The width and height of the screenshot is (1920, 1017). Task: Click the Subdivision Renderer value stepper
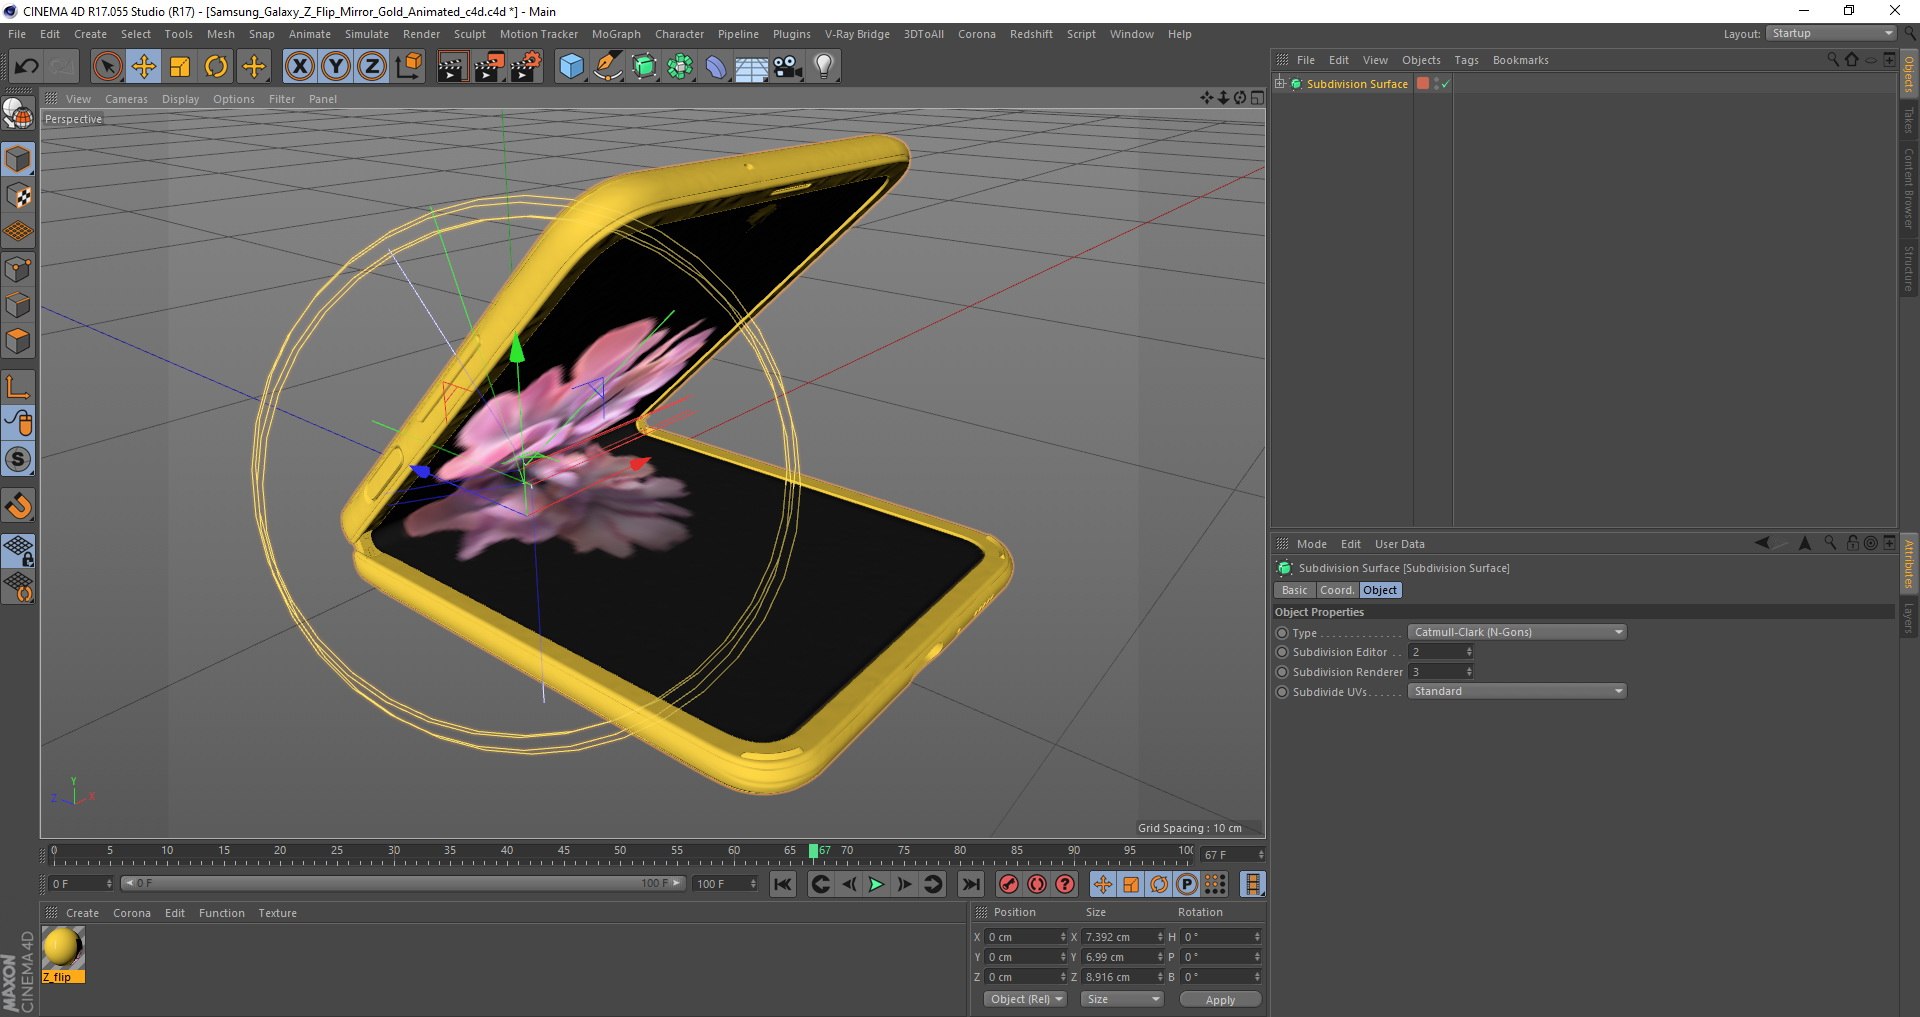[1469, 672]
